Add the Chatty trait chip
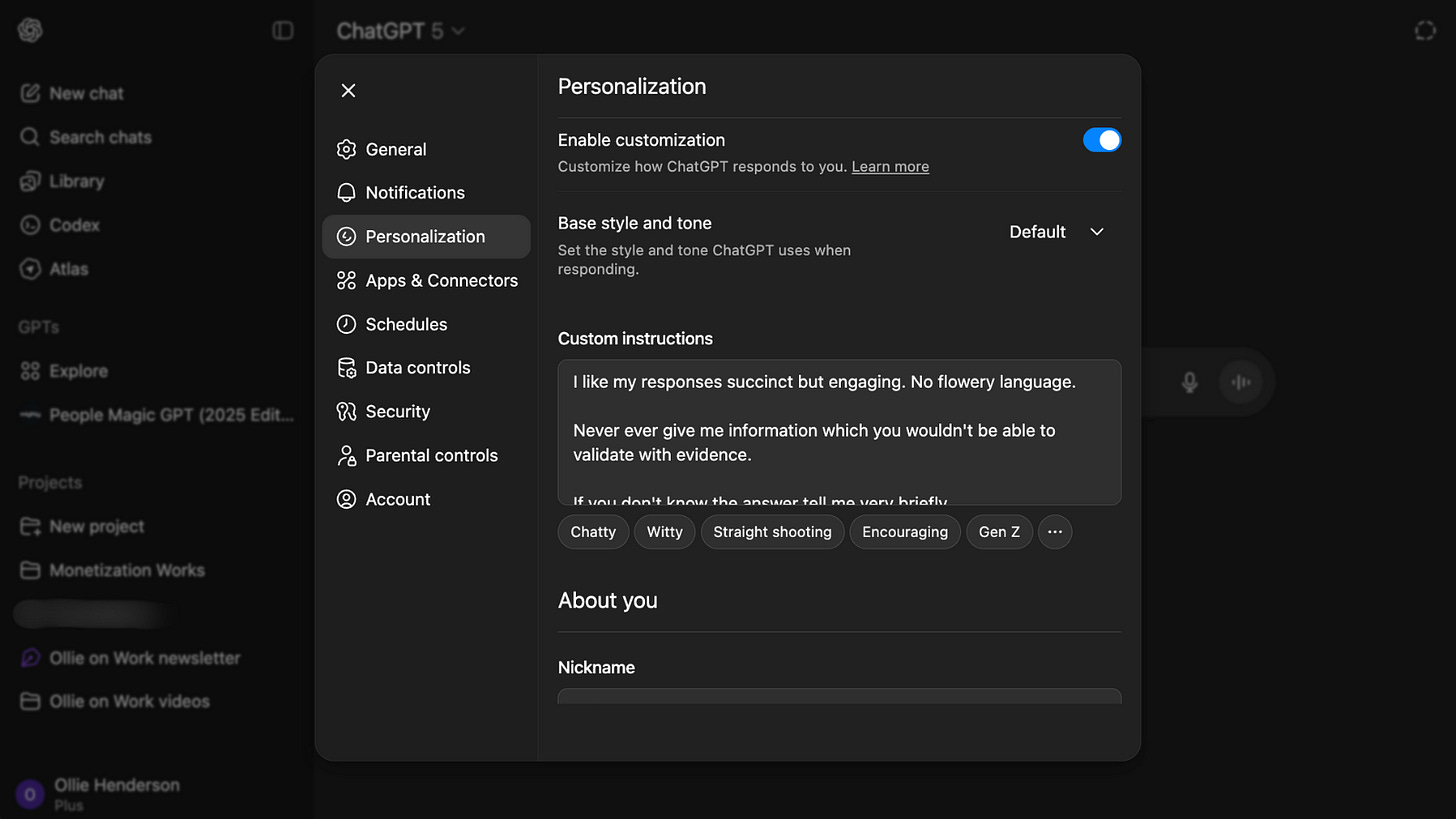The height and width of the screenshot is (819, 1456). coord(593,532)
